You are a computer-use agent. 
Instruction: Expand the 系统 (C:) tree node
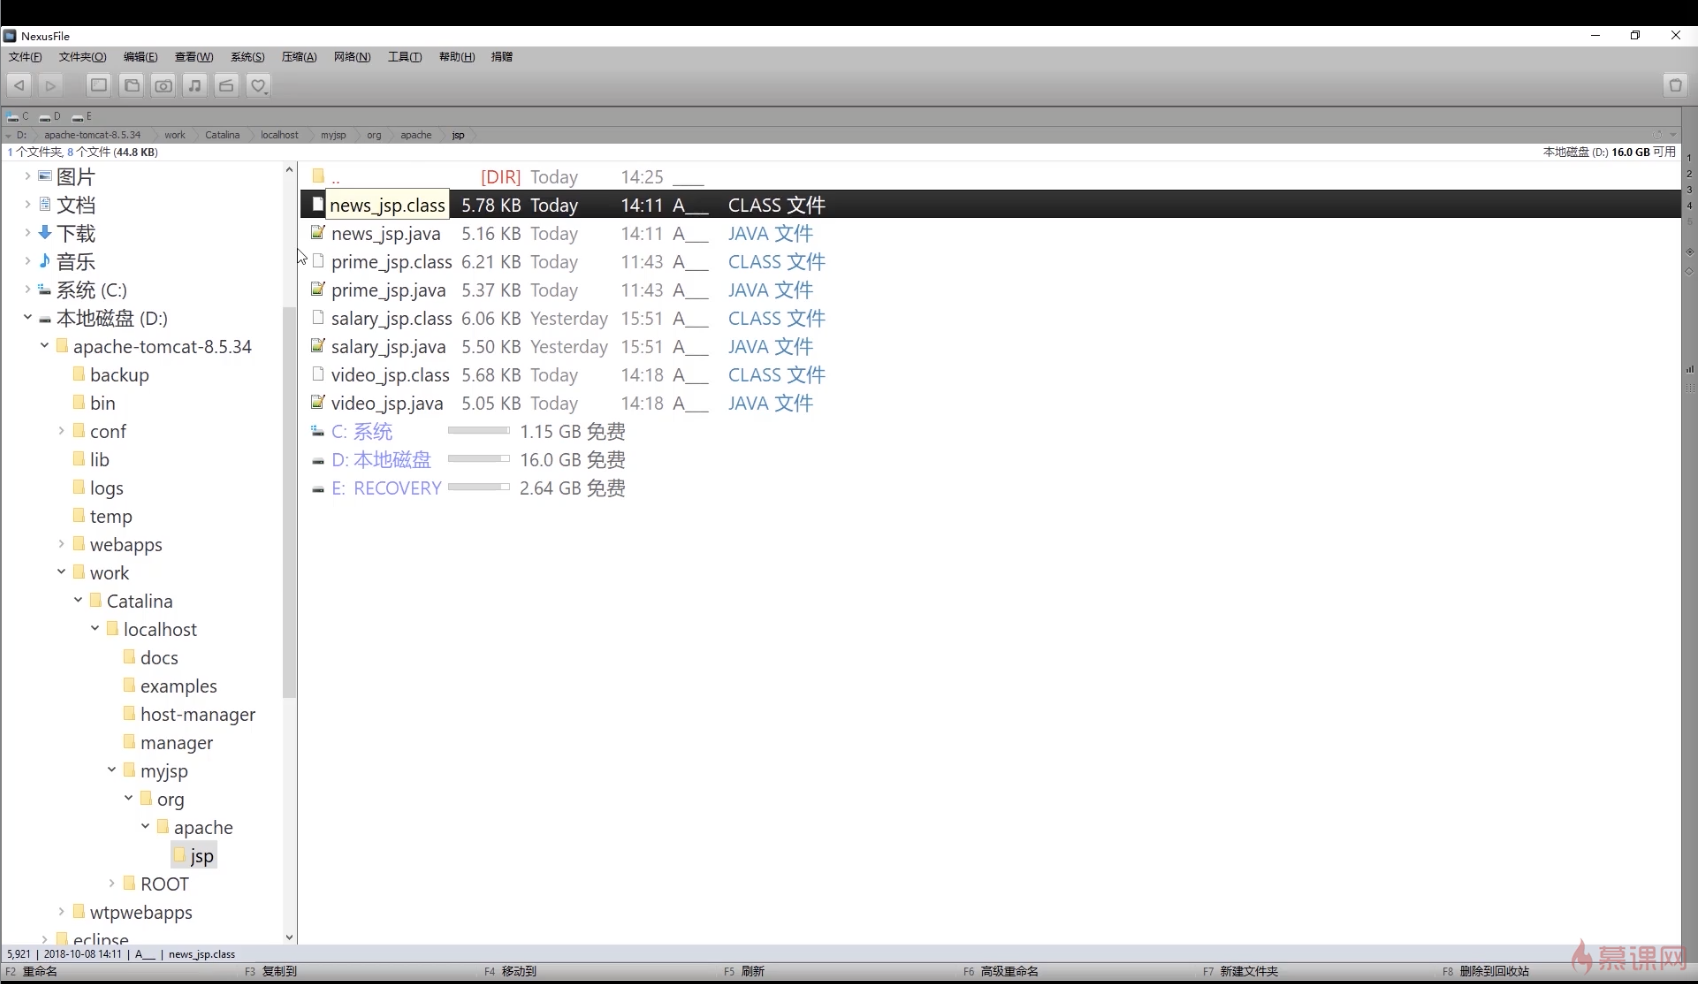point(28,289)
